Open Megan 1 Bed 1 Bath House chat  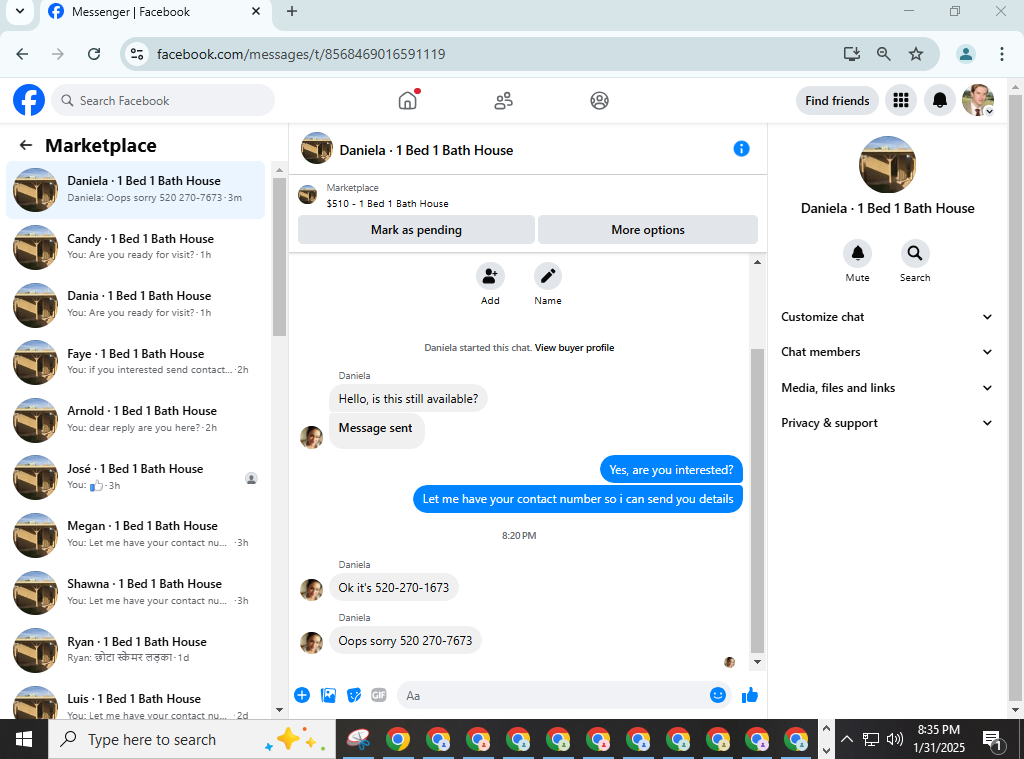pos(136,534)
